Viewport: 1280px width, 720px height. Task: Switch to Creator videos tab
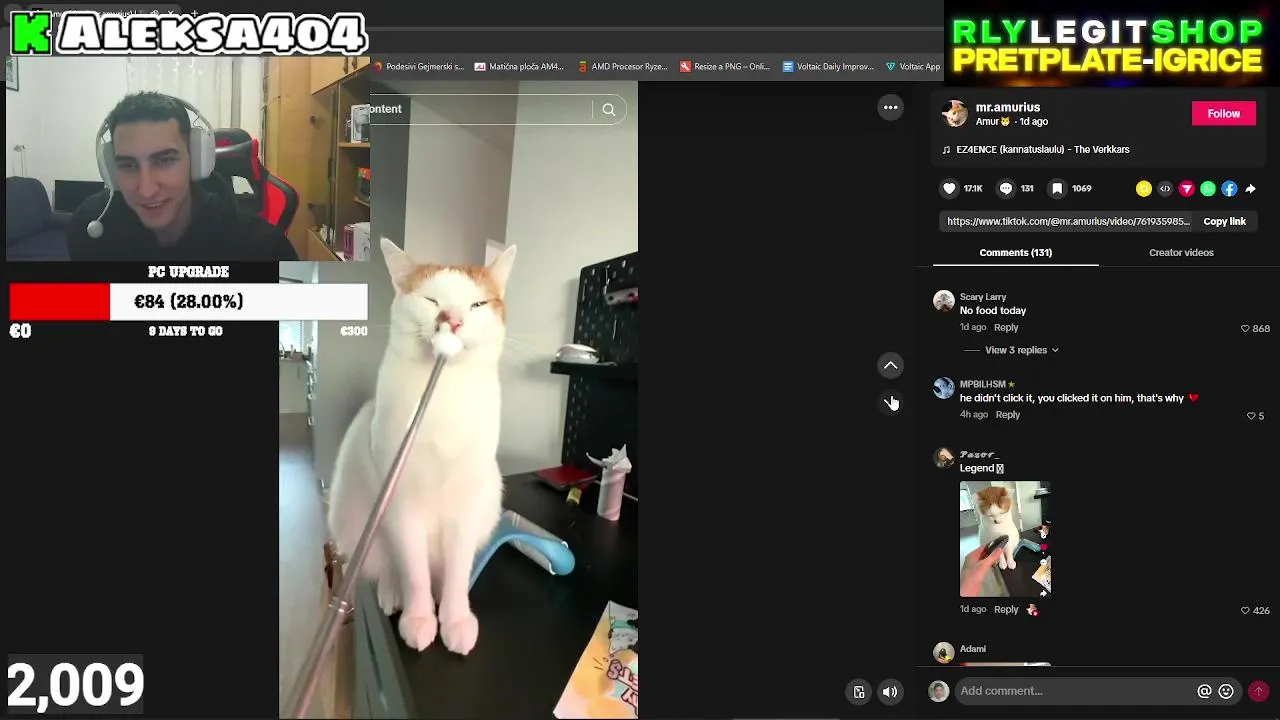1181,253
